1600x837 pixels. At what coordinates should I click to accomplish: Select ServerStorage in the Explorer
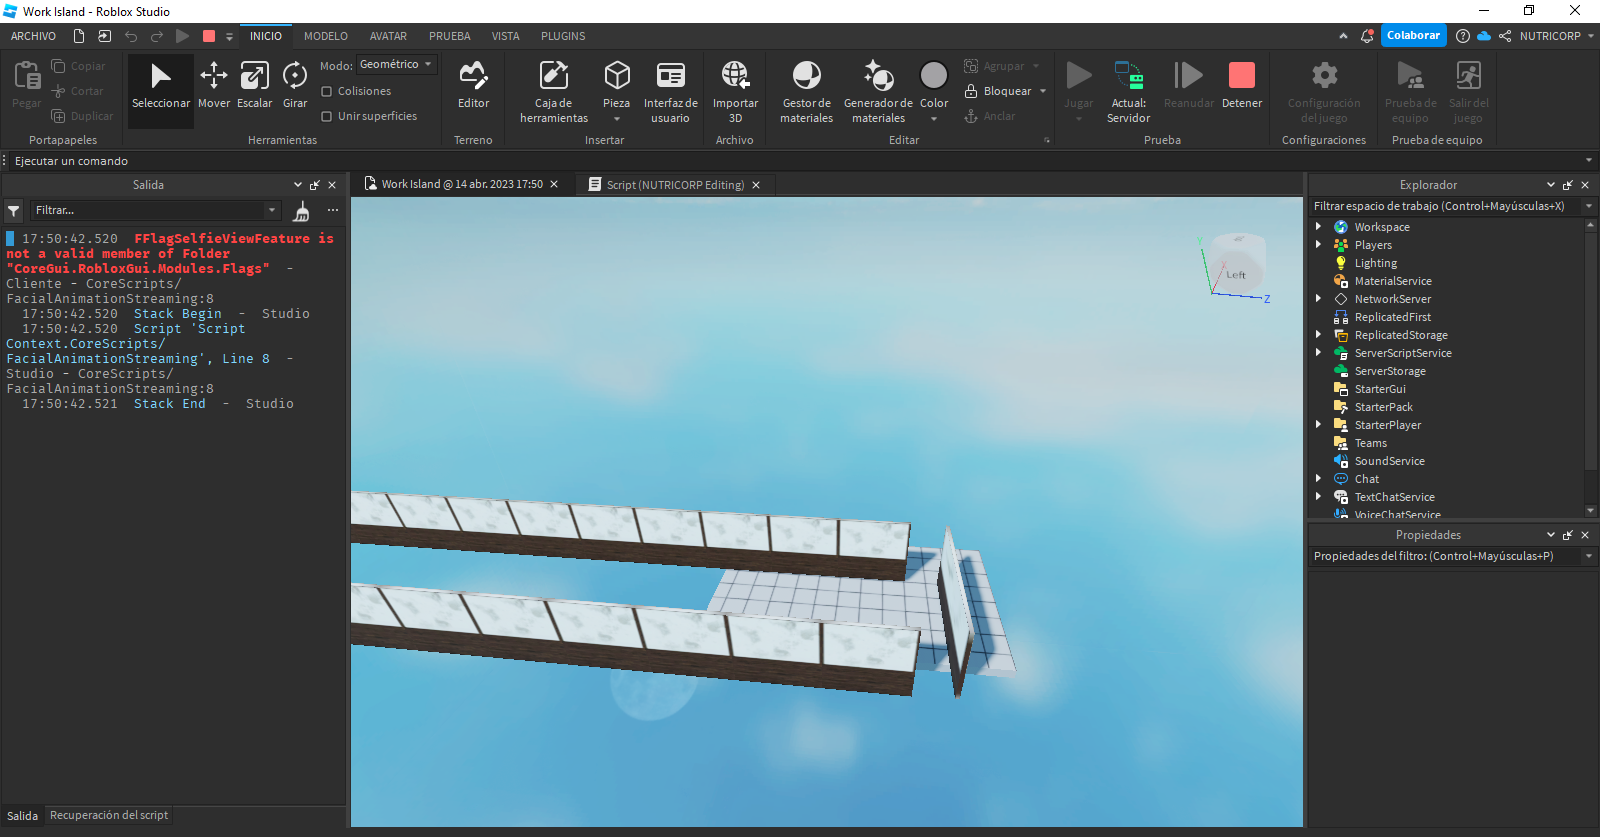(1390, 371)
